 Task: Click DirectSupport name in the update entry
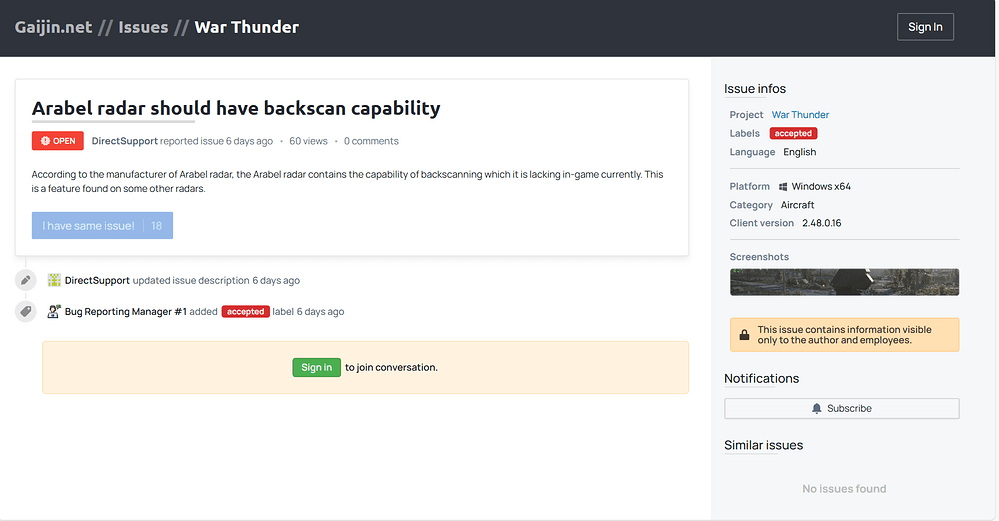[x=97, y=280]
